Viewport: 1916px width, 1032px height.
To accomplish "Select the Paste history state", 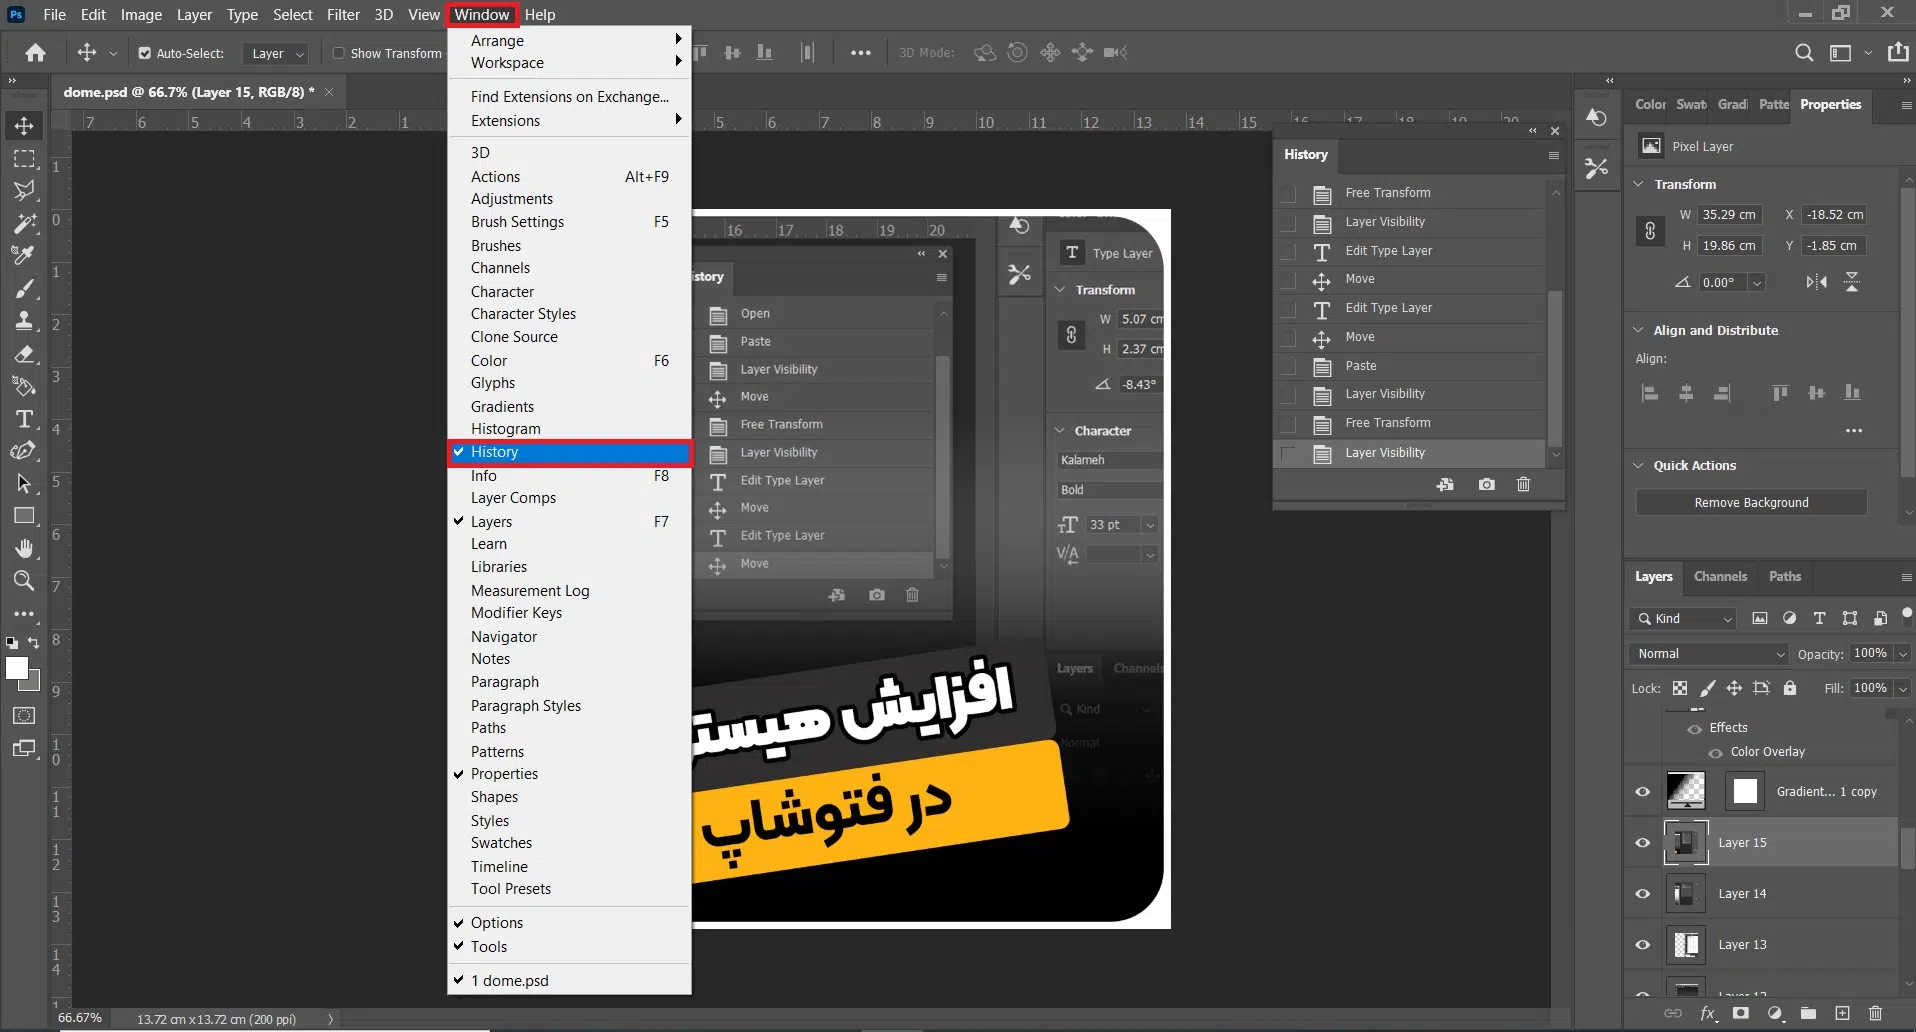I will click(1360, 366).
